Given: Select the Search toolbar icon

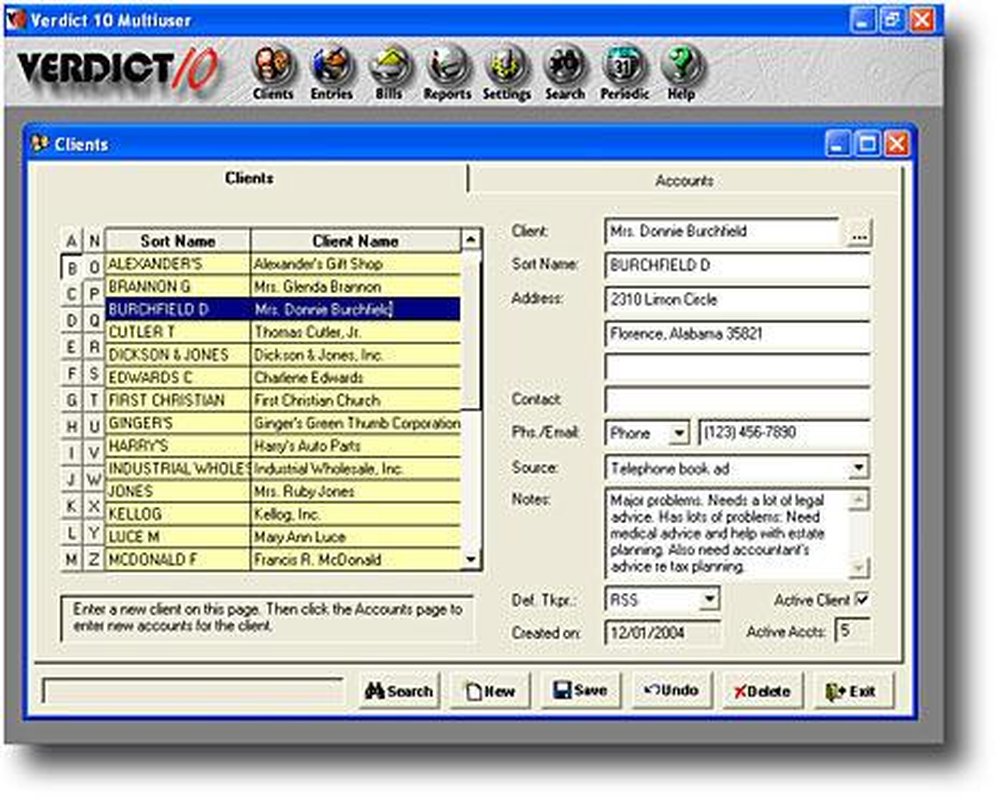Looking at the screenshot, I should point(565,70).
